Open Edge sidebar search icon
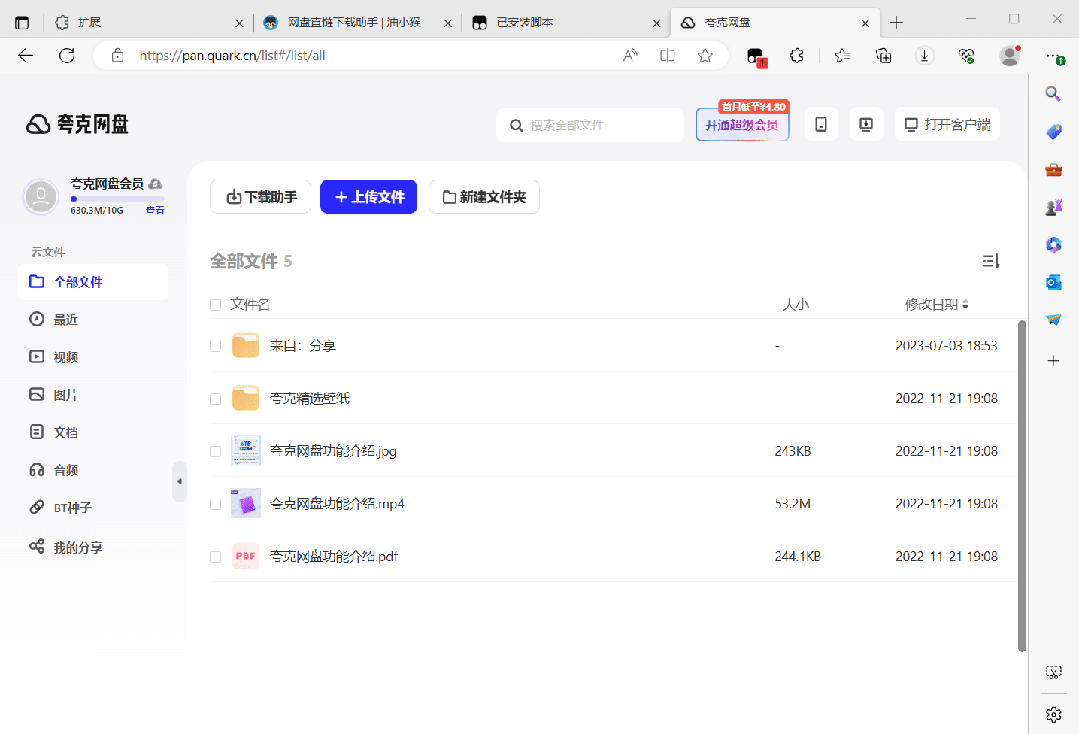This screenshot has width=1079, height=734. coord(1053,94)
